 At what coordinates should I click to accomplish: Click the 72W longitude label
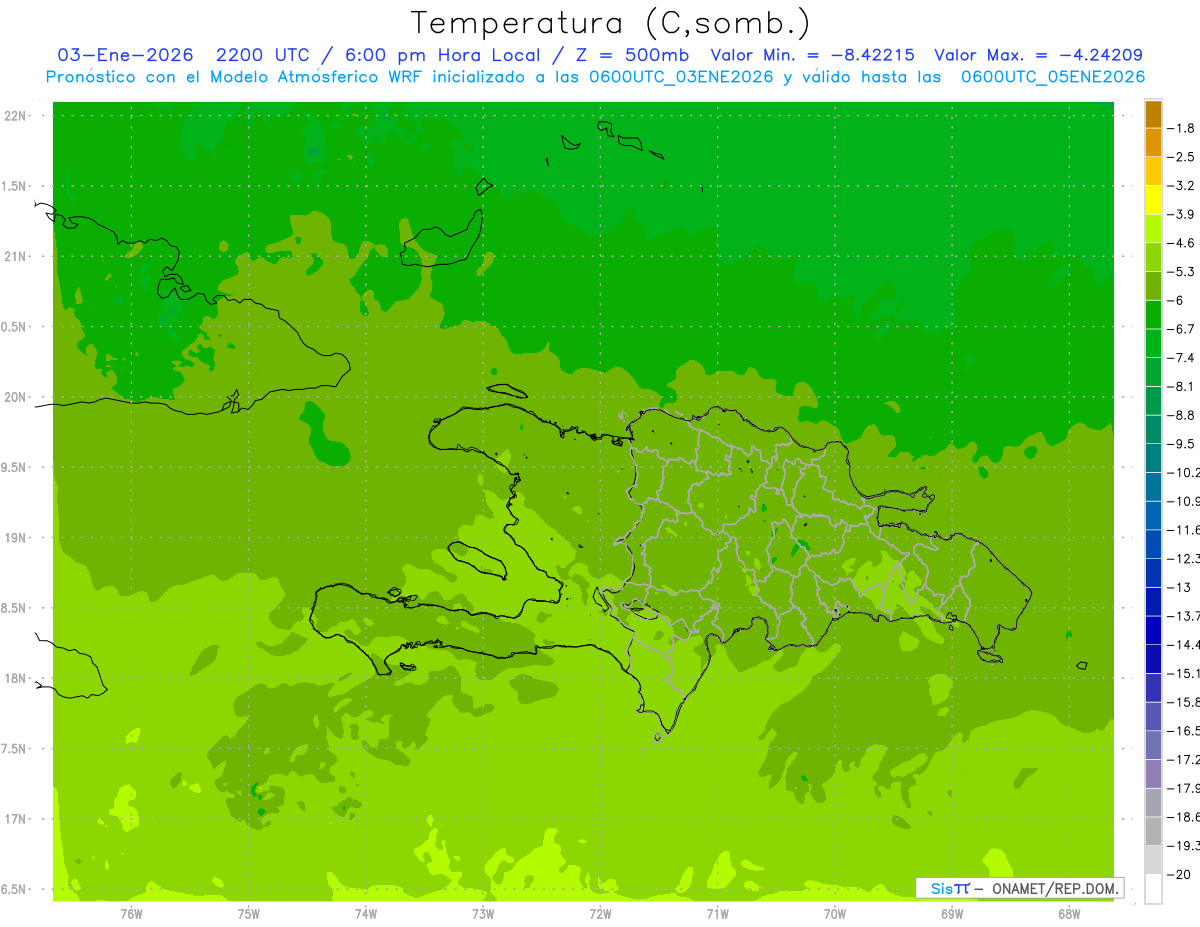coord(600,914)
